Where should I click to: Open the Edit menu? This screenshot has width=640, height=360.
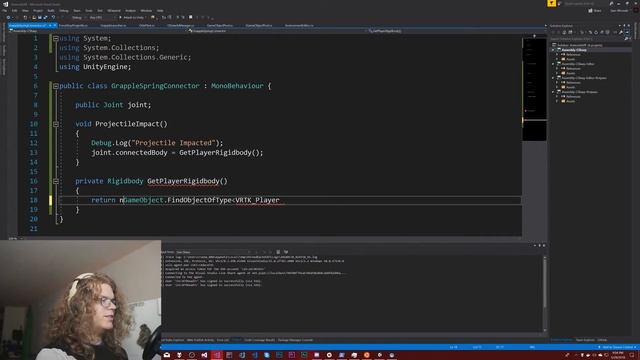tap(14, 11)
